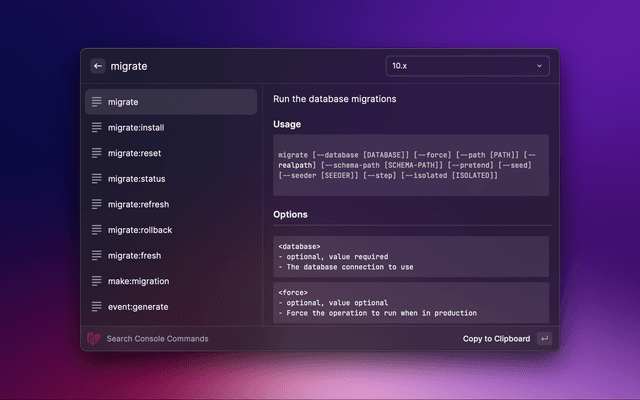Click the usage command code block
This screenshot has height=400, width=640.
[410, 165]
